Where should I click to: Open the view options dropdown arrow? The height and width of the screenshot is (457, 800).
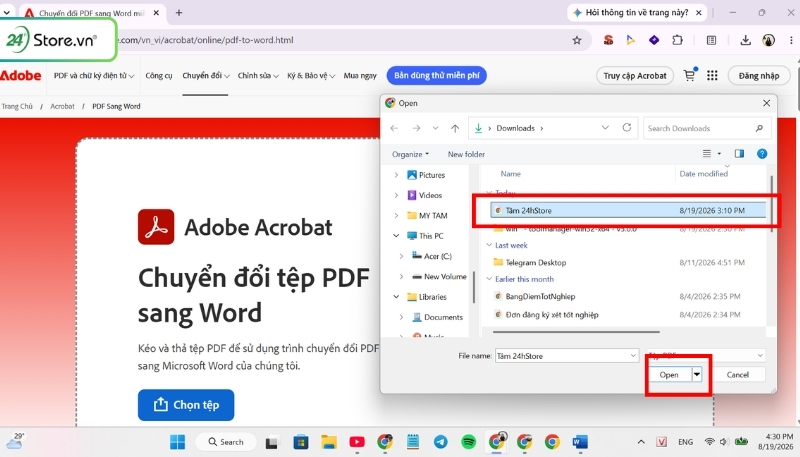[x=719, y=154]
